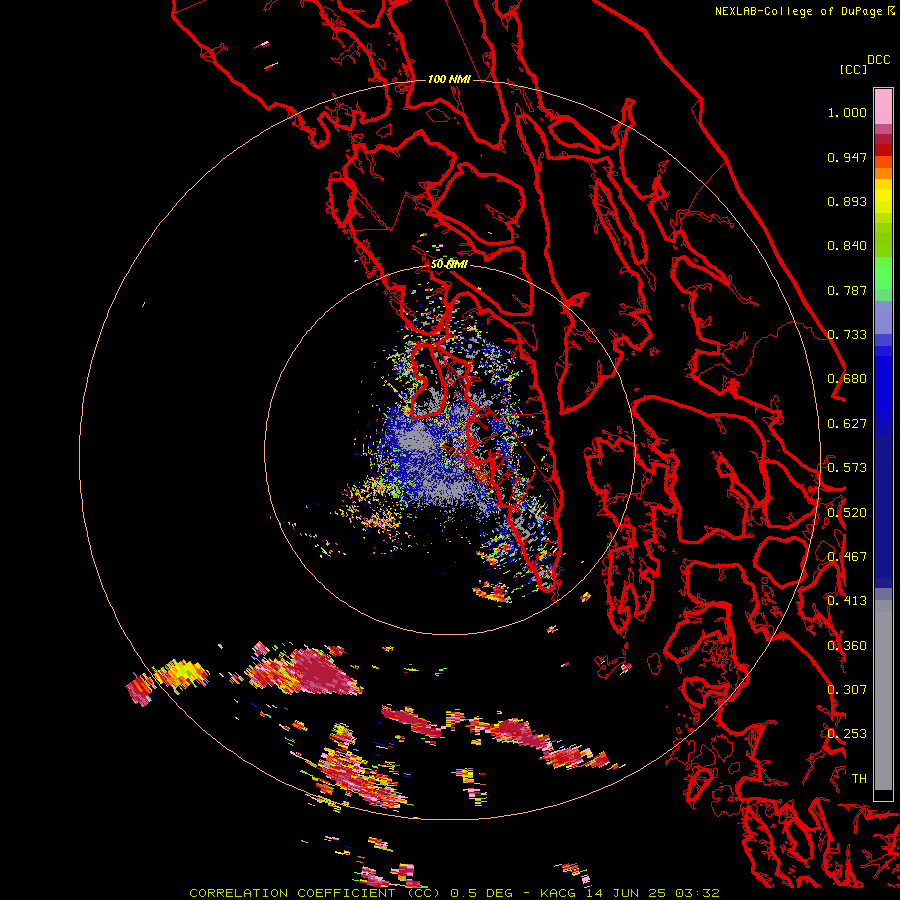
Task: Select the 0.680 color scale value
Action: pos(847,379)
